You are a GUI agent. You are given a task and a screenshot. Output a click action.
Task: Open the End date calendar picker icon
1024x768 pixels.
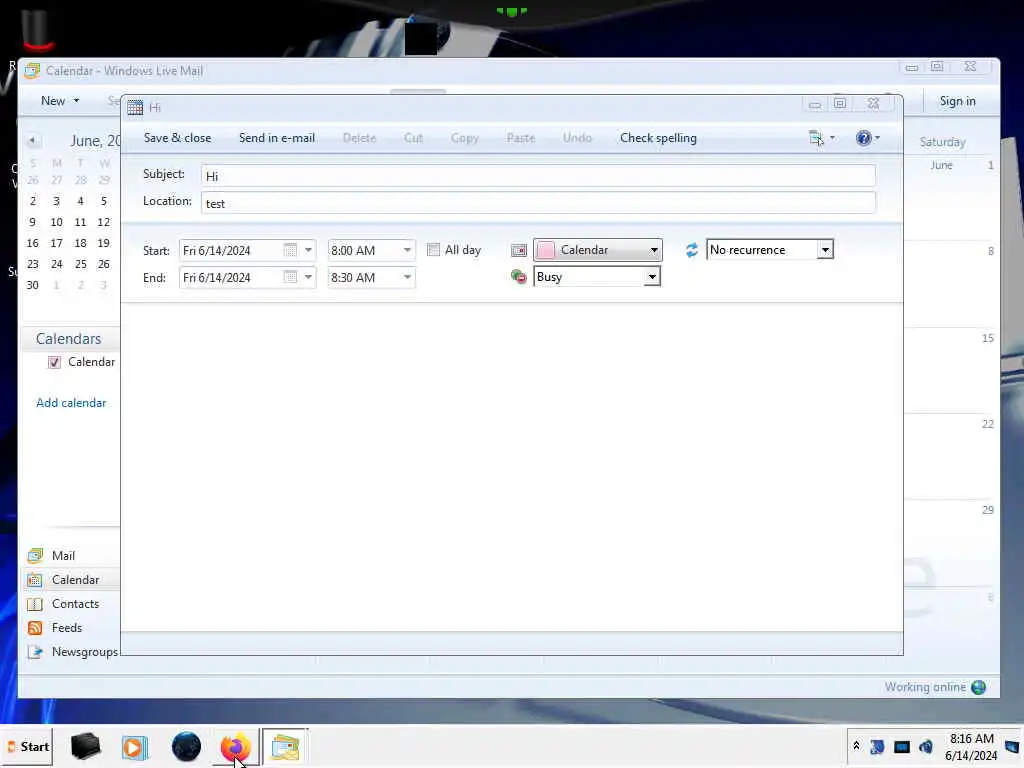[x=291, y=278]
